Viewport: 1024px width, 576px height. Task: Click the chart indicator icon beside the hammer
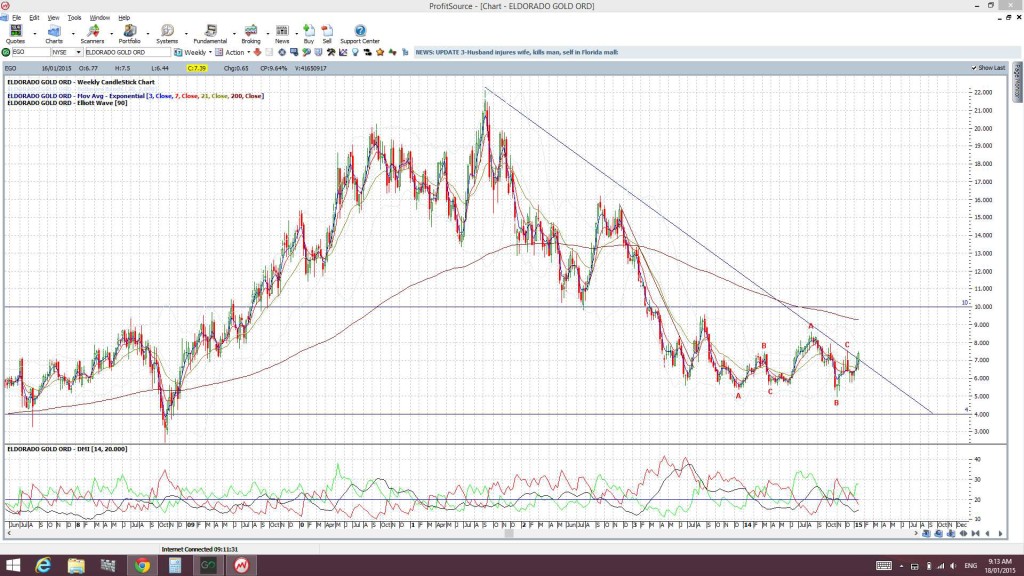[344, 52]
